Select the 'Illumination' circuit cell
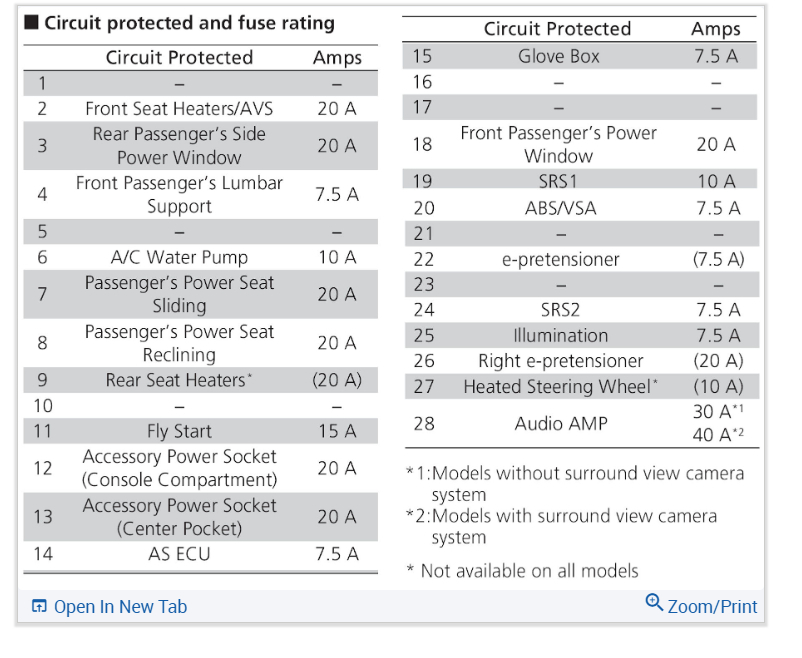 pyautogui.click(x=559, y=335)
